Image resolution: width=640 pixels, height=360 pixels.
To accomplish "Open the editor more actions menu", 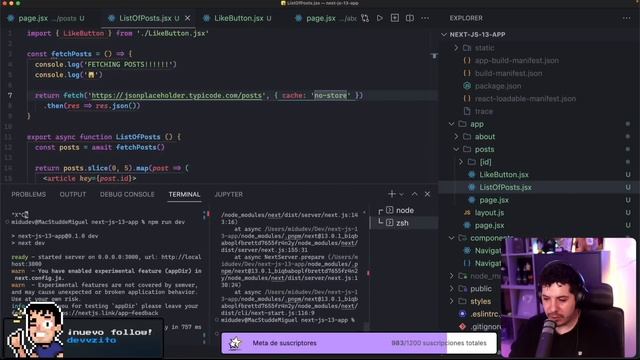I will [x=425, y=18].
